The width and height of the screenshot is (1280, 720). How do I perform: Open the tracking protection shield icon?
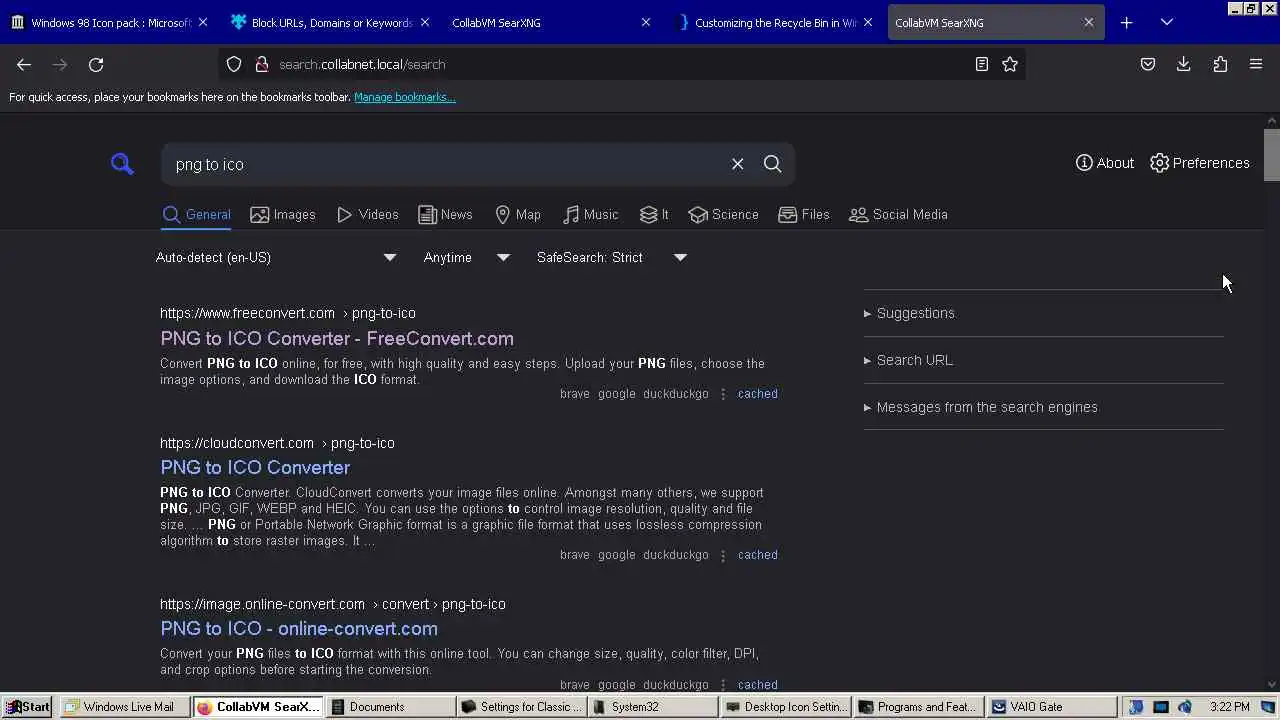click(234, 64)
